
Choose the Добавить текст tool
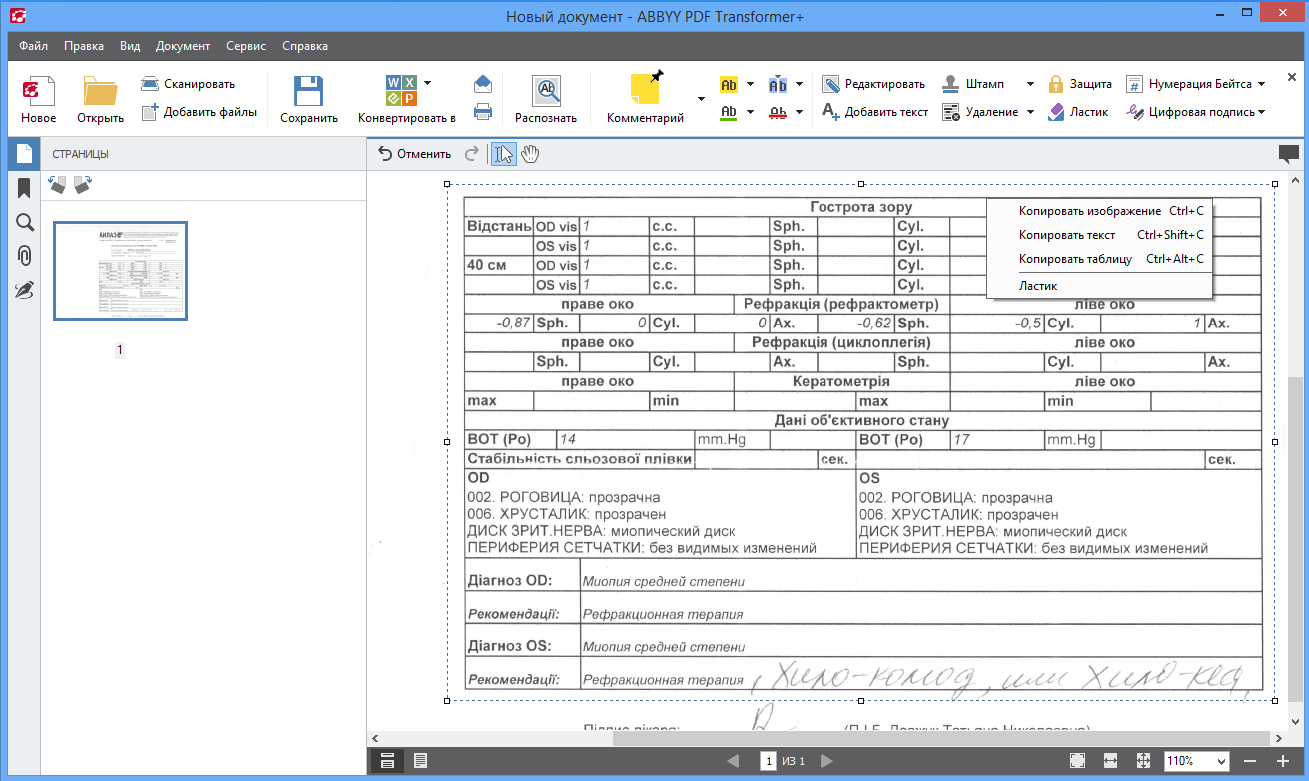click(x=875, y=112)
